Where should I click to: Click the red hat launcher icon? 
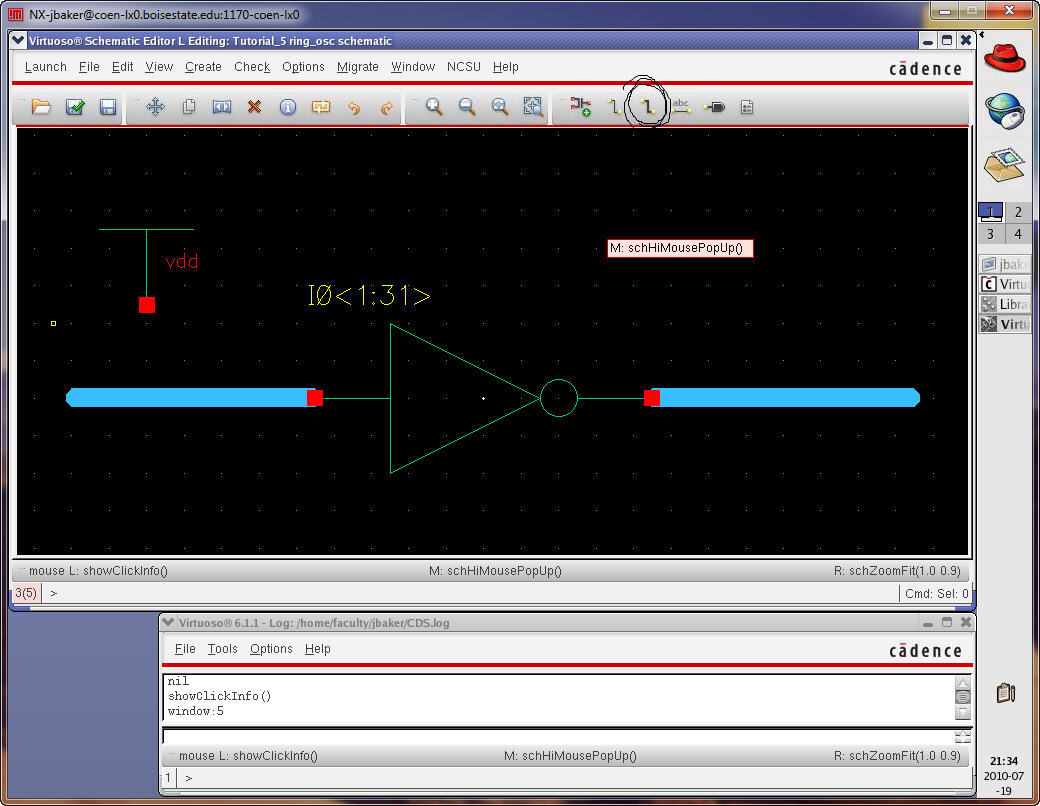click(x=1005, y=55)
